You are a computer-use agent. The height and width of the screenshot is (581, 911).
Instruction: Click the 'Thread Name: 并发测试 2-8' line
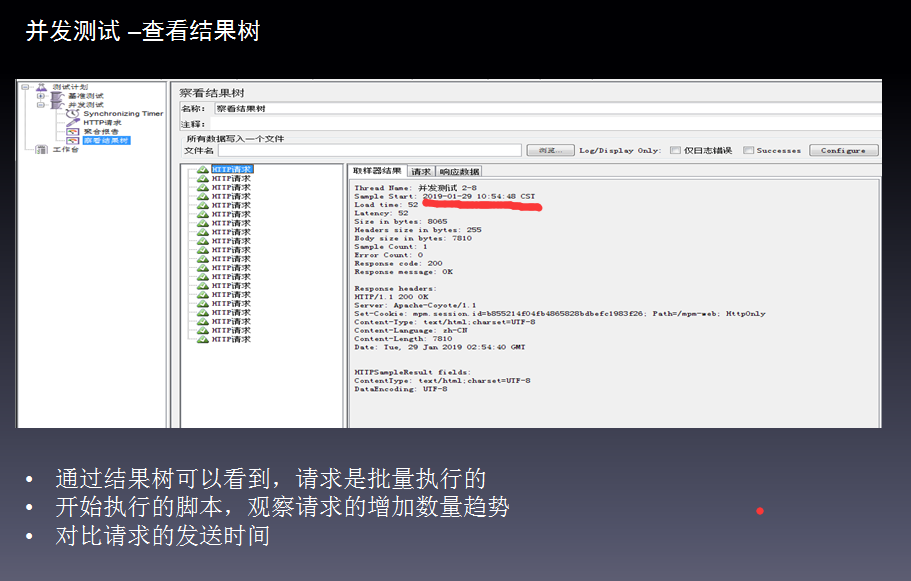(415, 188)
